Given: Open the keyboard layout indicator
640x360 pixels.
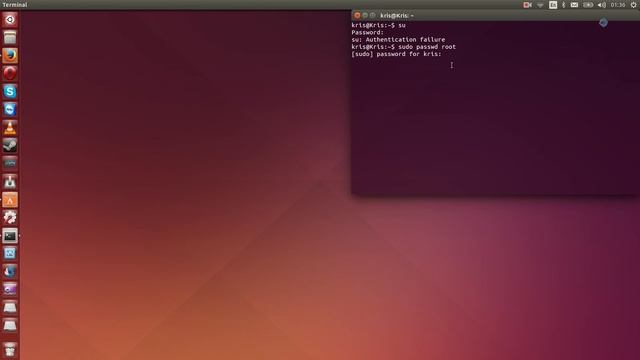Looking at the screenshot, I should [553, 5].
